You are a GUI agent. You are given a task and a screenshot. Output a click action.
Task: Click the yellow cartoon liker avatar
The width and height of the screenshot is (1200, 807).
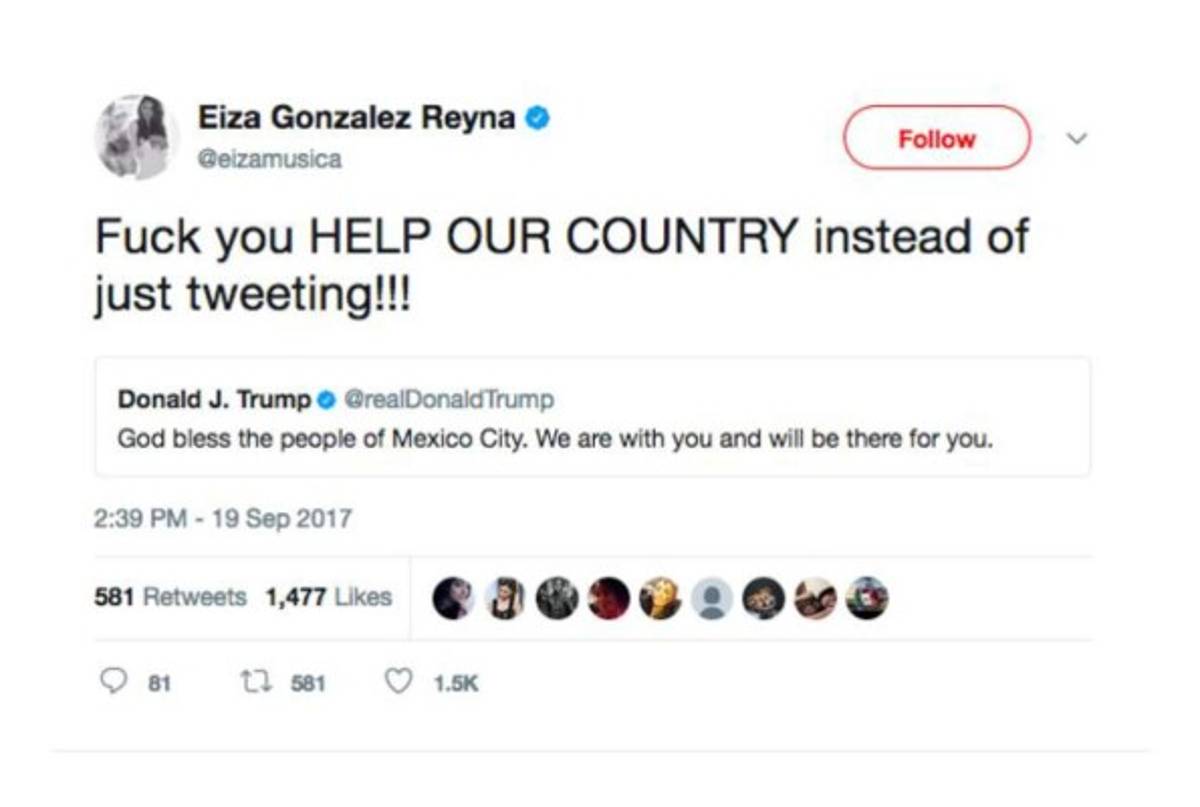pos(660,598)
